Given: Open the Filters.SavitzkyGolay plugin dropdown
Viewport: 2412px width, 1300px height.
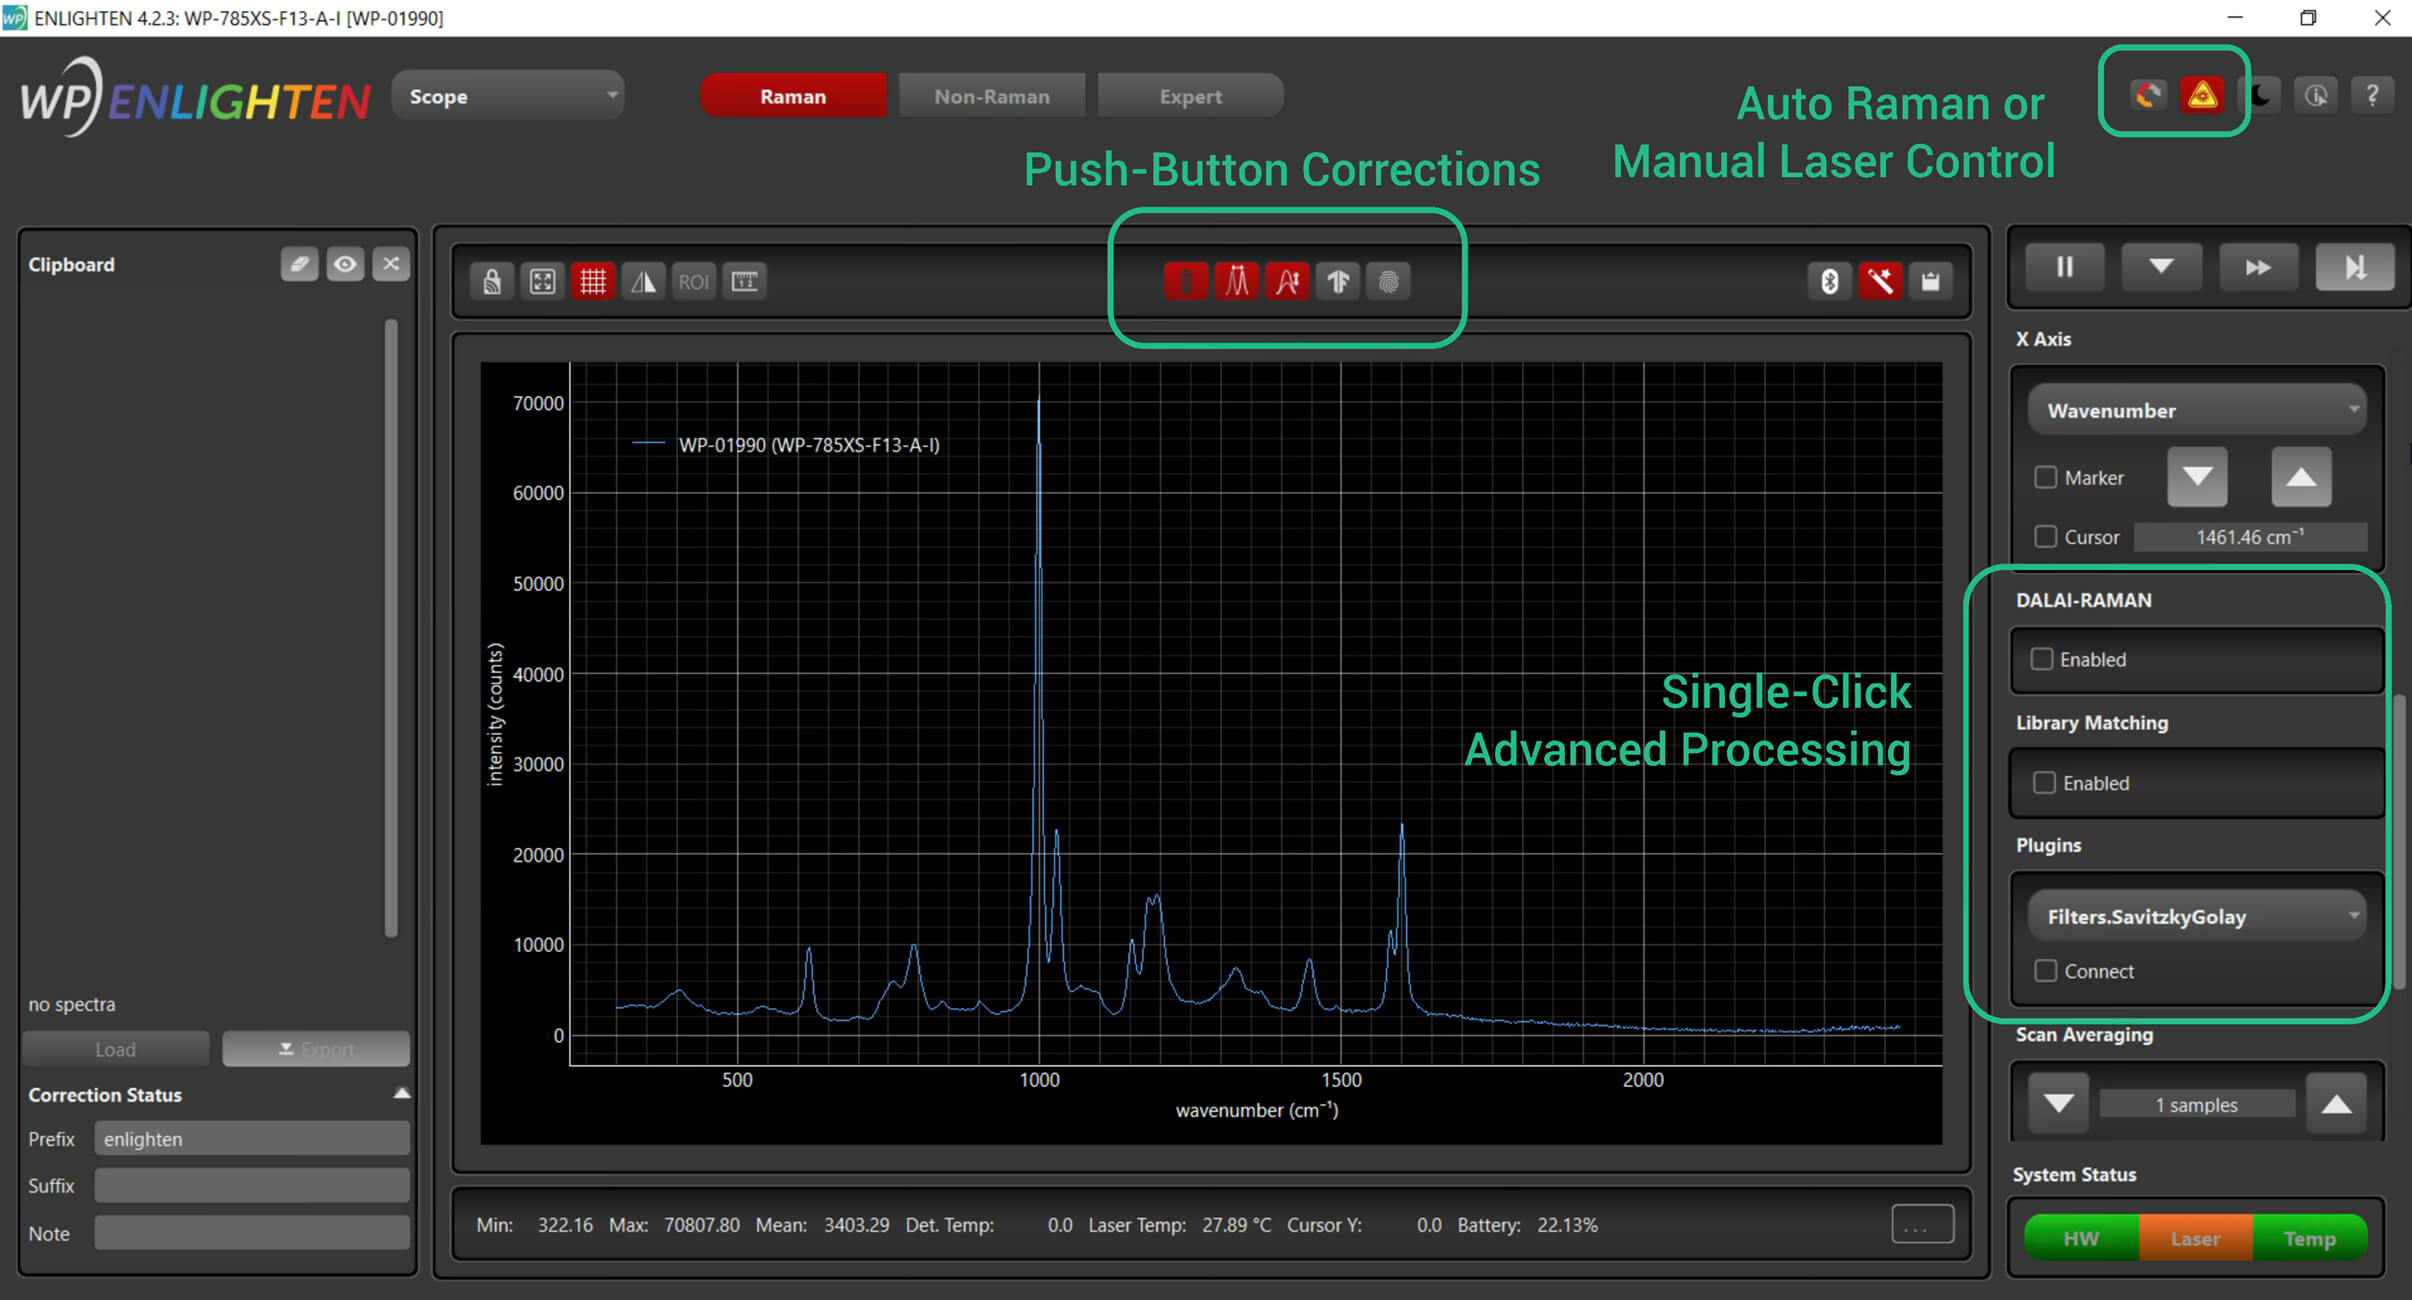Looking at the screenshot, I should pyautogui.click(x=2197, y=916).
